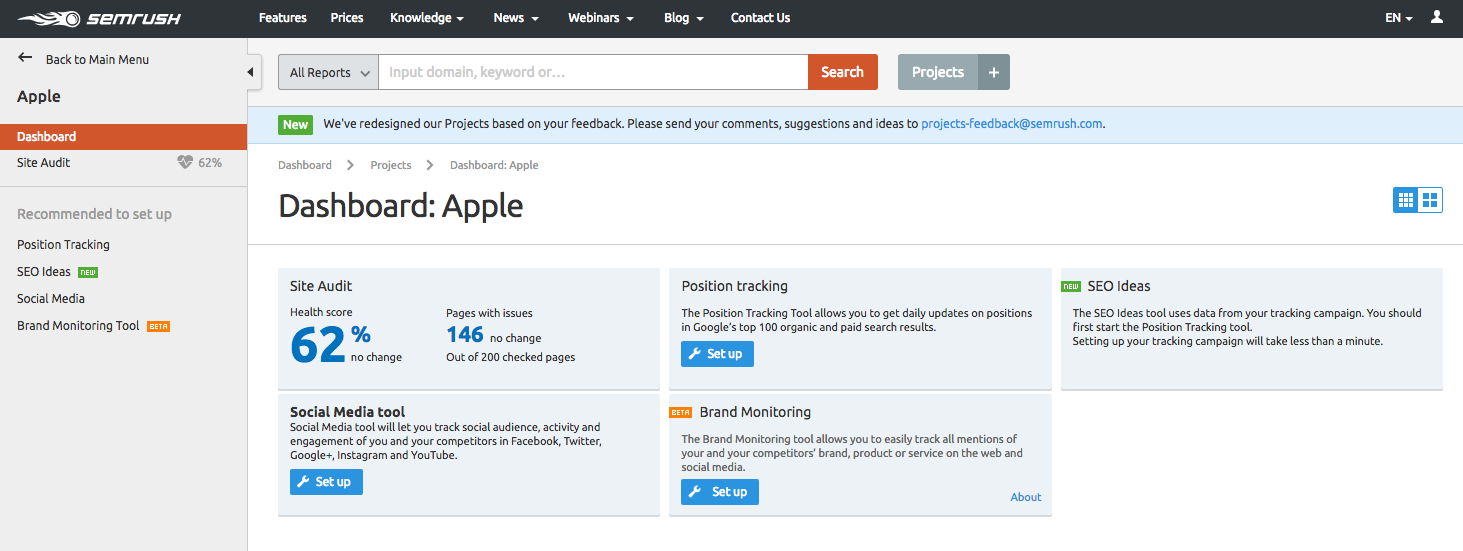Switch to small grid view icon
Screen dimensions: 1463x551
1406,200
